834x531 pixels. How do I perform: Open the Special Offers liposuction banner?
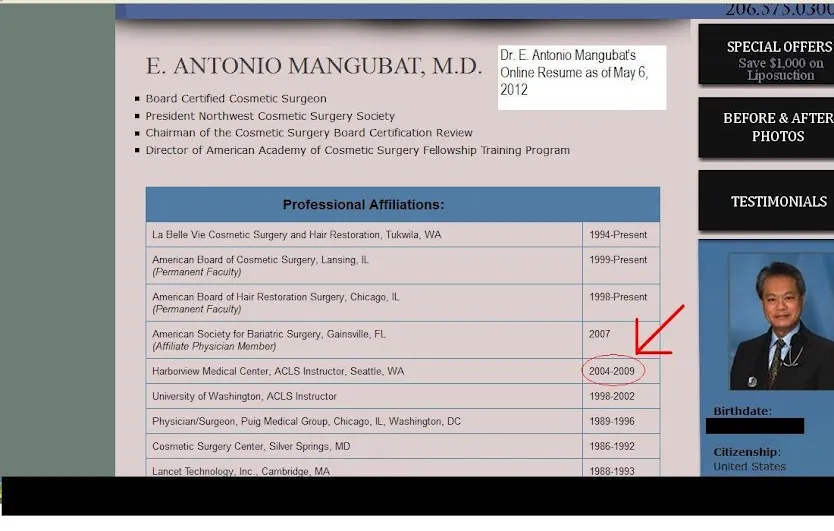point(767,54)
